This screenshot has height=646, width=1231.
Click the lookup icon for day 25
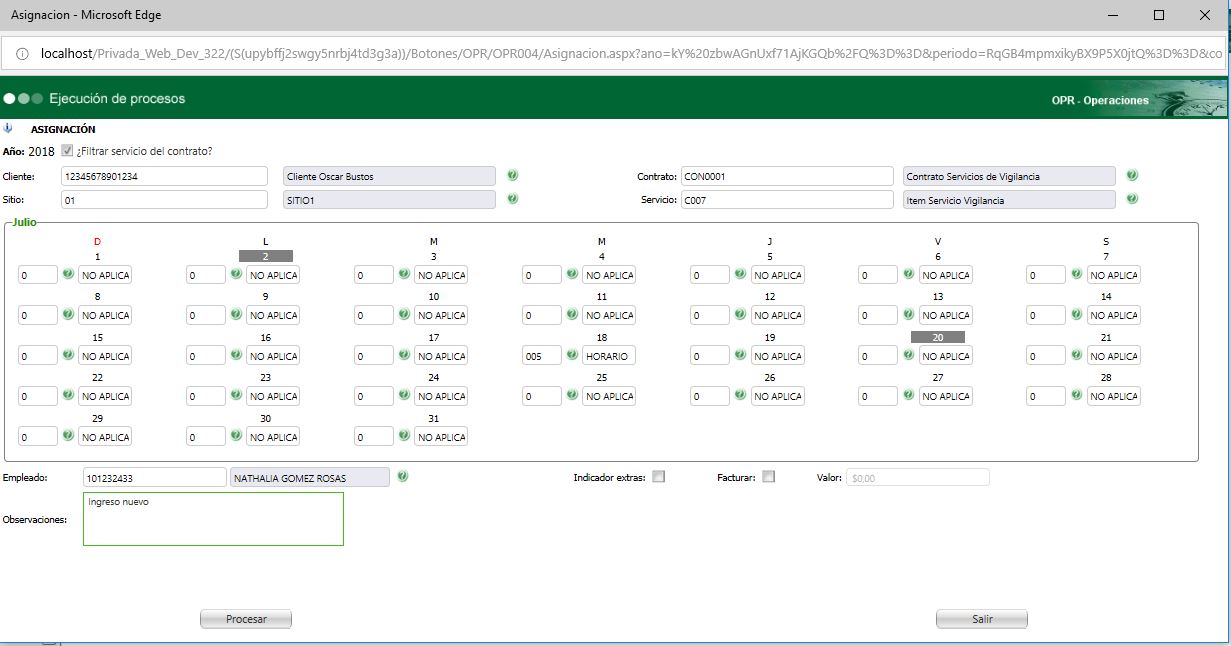tap(573, 395)
